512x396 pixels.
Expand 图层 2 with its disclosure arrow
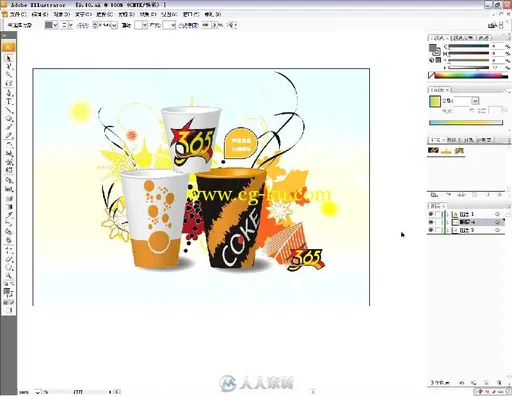(448, 230)
